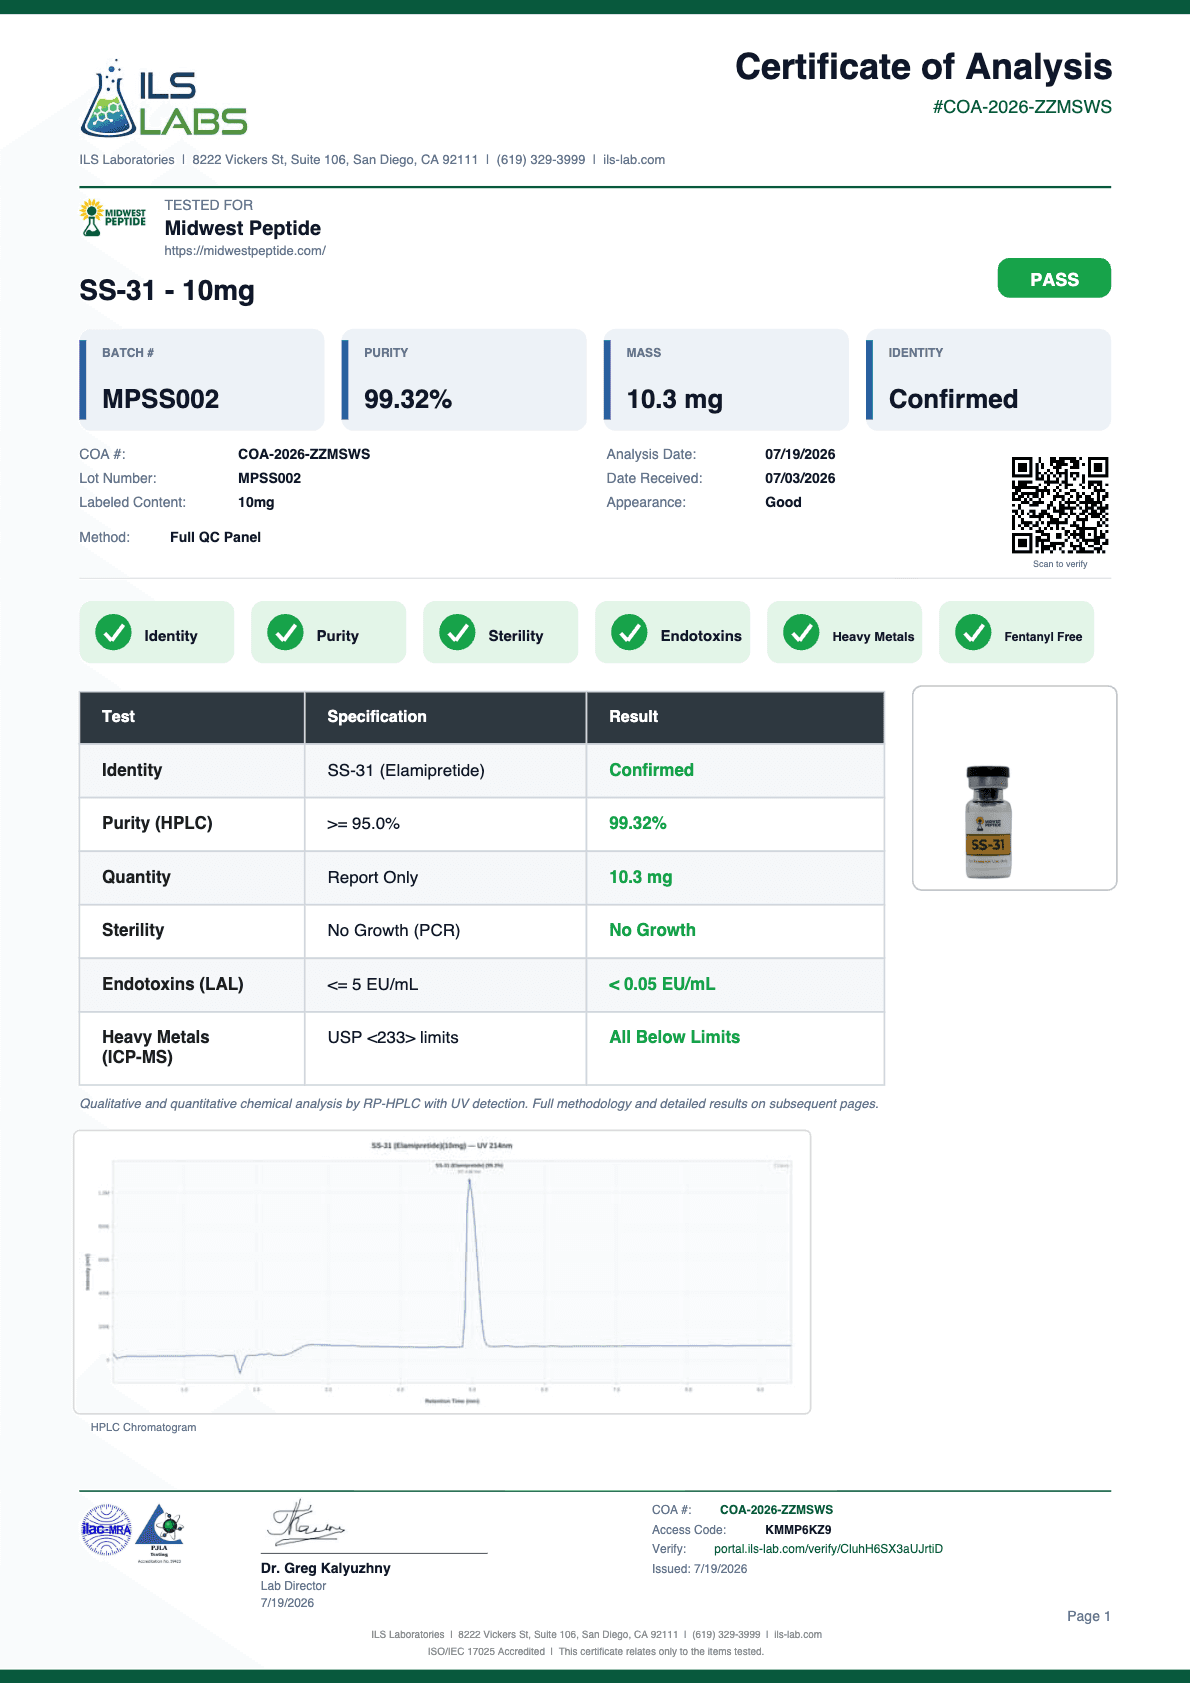
Task: Click the Issued: 7/19/2026 line
Action: [x=699, y=1569]
